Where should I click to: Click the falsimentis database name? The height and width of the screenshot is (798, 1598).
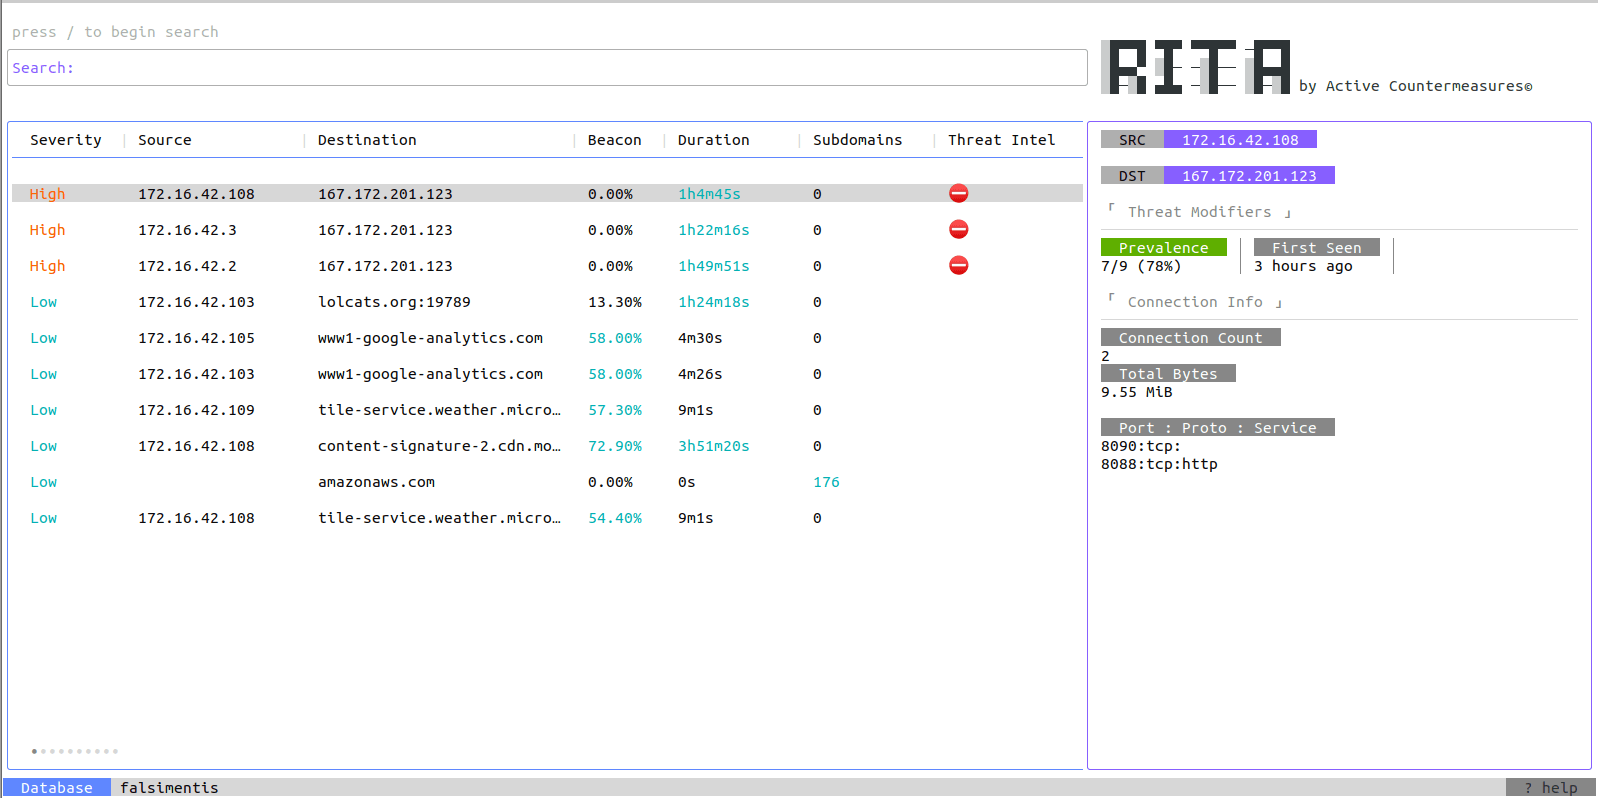click(x=169, y=788)
